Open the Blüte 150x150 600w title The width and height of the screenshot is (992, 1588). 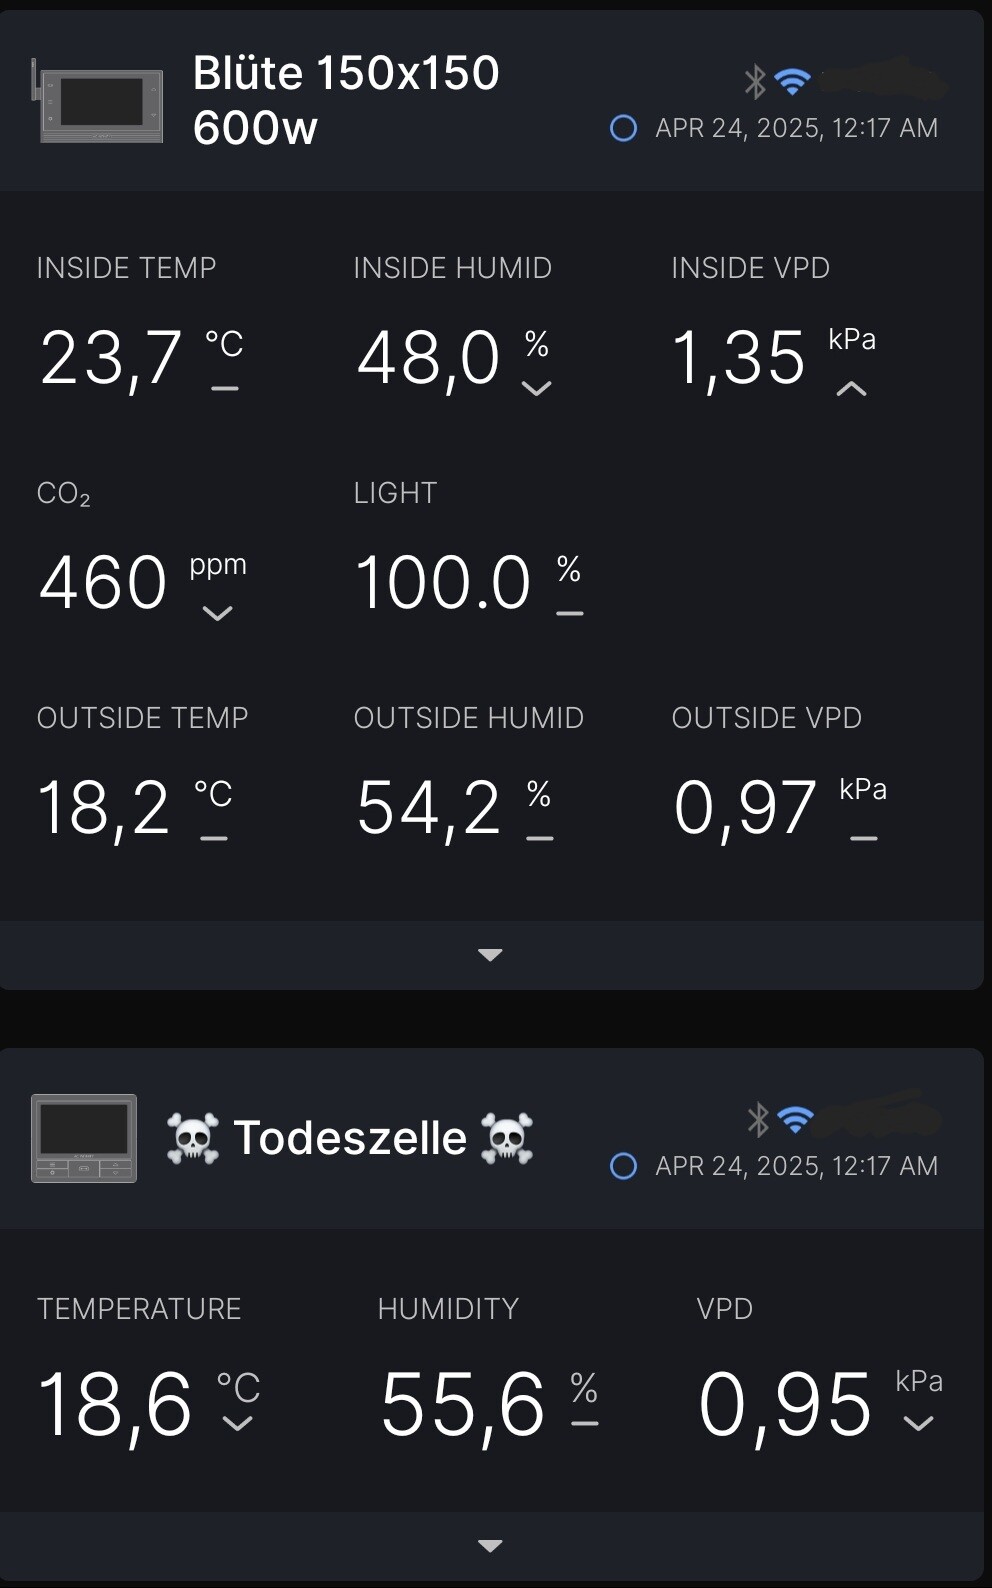346,100
